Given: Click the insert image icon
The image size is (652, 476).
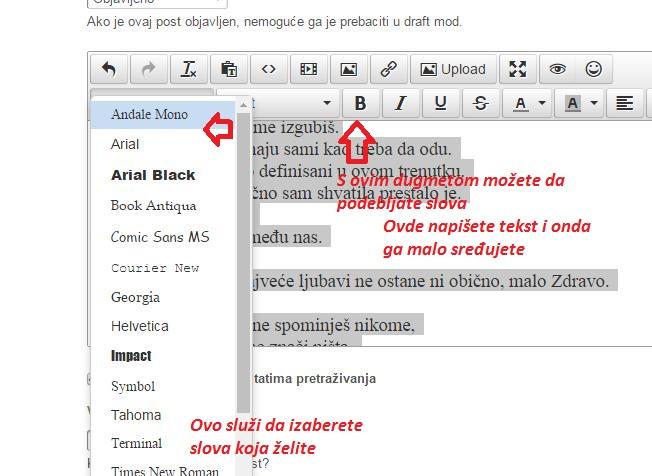Looking at the screenshot, I should [x=348, y=69].
